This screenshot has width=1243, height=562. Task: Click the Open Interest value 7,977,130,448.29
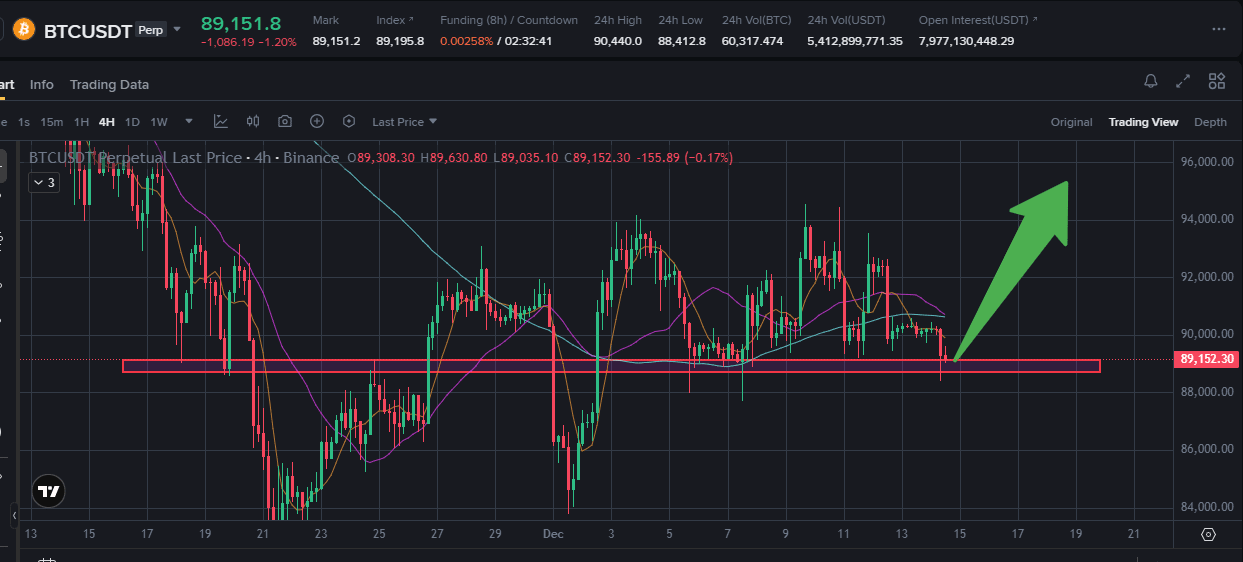(x=966, y=41)
